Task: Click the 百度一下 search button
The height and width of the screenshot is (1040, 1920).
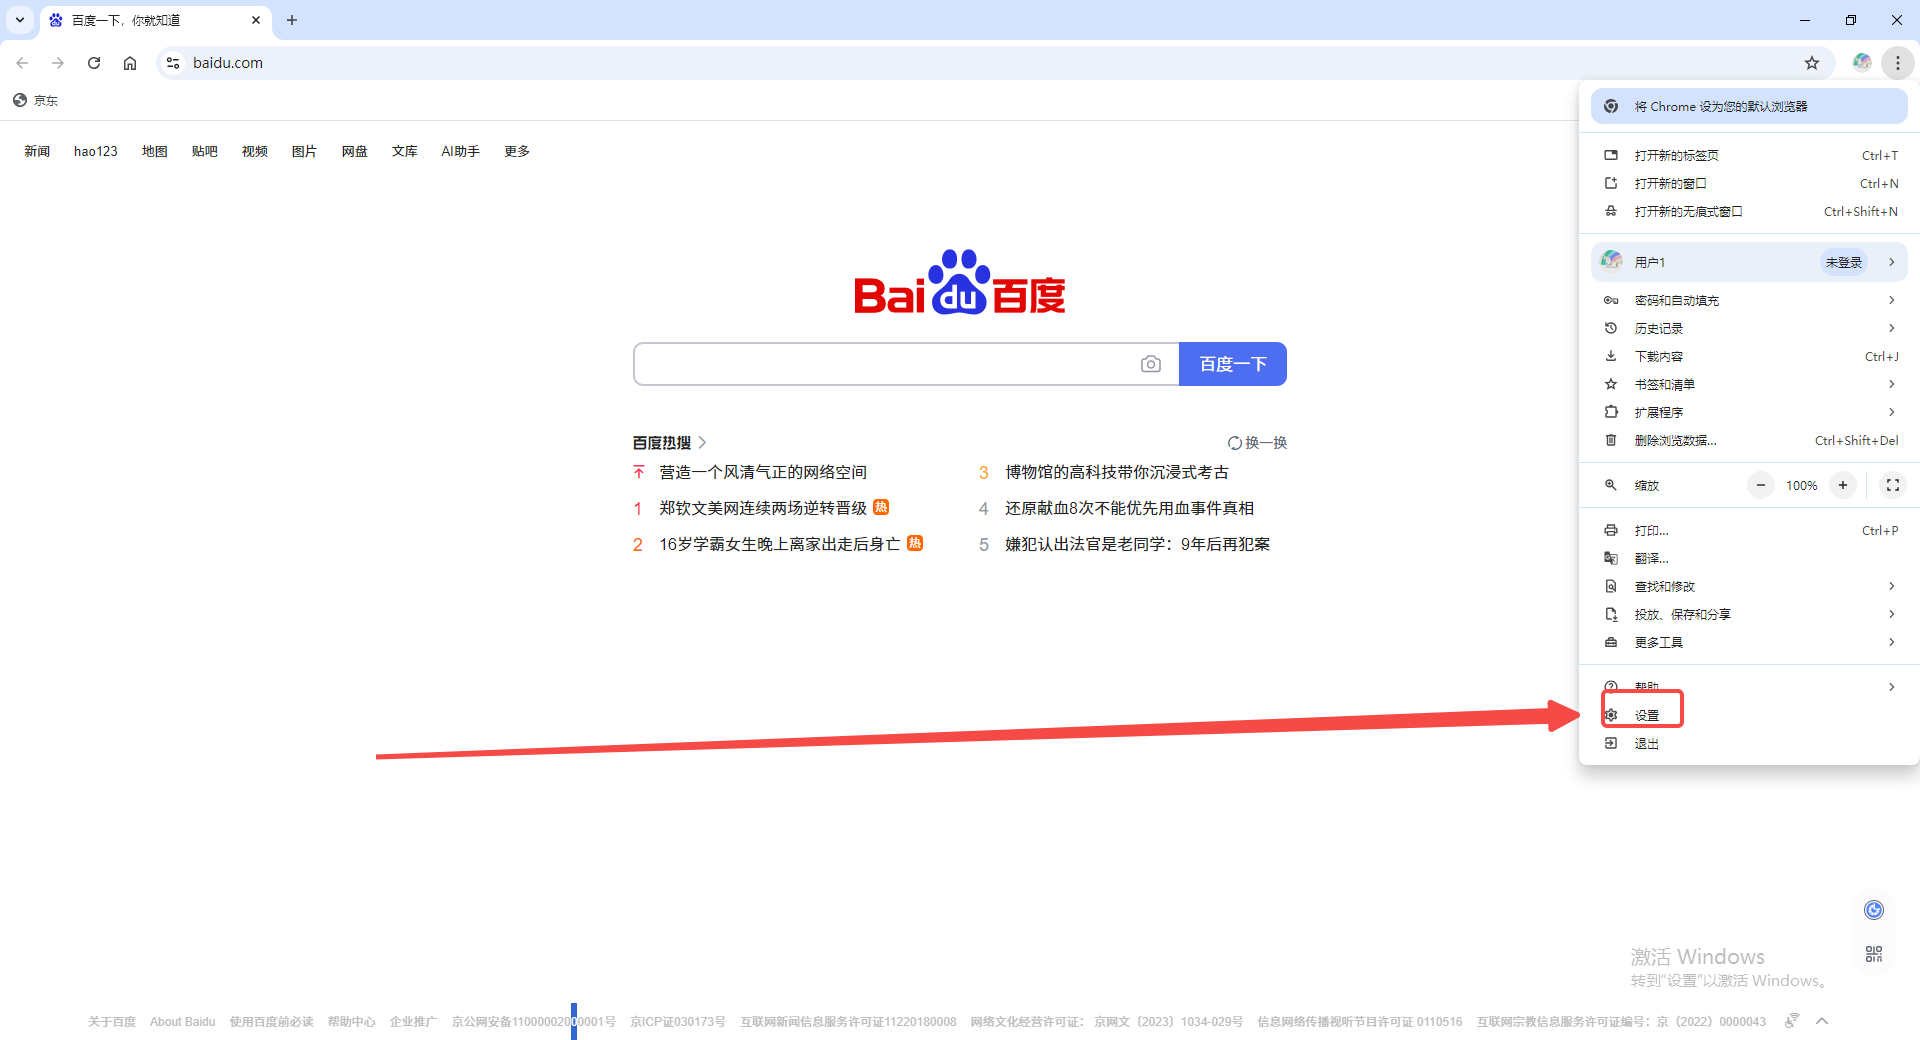Action: 1233,363
